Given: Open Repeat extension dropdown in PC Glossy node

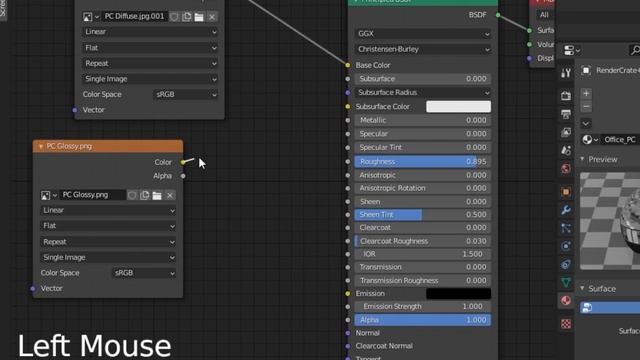Looking at the screenshot, I should tap(108, 242).
